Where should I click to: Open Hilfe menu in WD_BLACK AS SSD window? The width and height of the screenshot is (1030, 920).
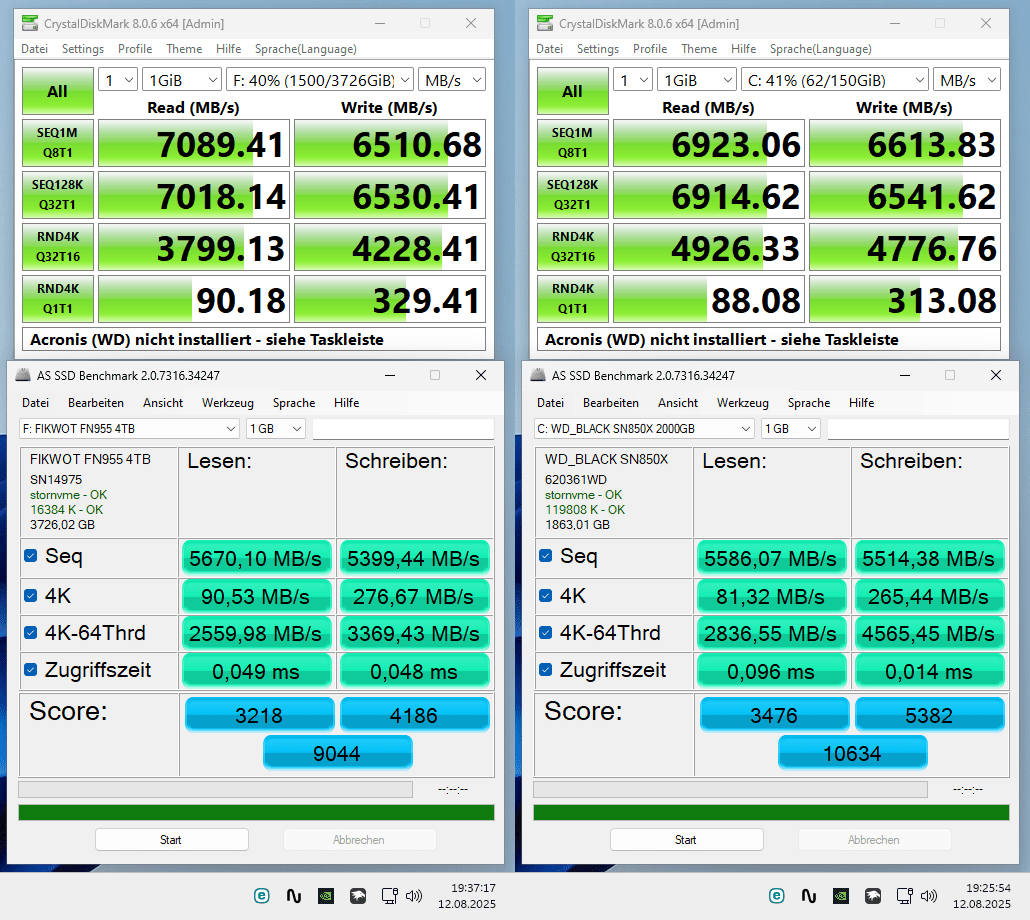(861, 403)
